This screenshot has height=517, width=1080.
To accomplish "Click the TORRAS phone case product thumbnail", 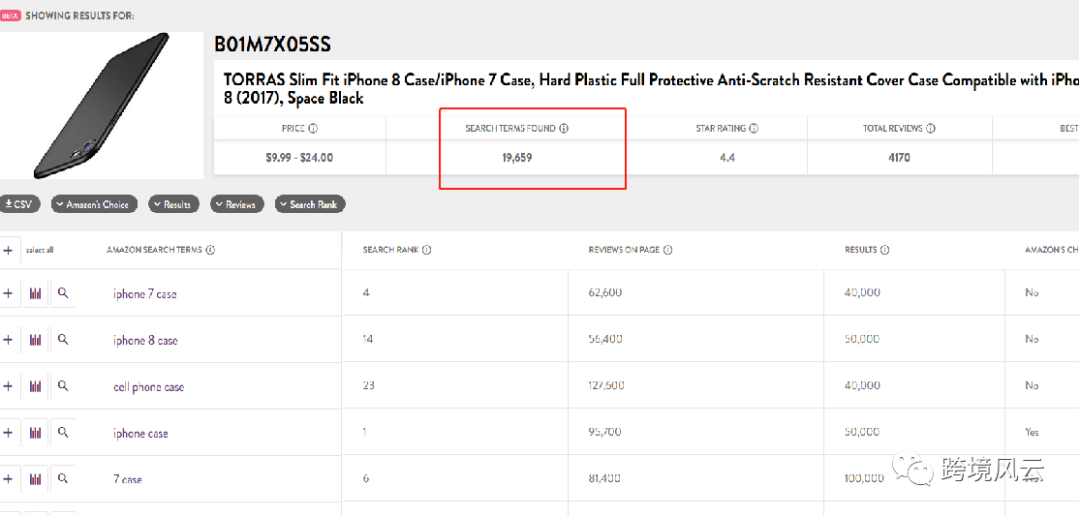I will [100, 105].
